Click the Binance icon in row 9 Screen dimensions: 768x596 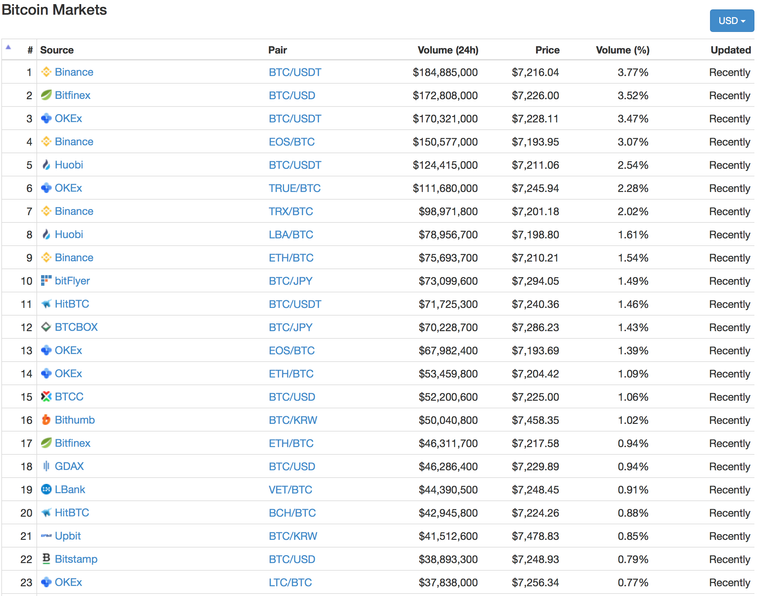pos(46,258)
